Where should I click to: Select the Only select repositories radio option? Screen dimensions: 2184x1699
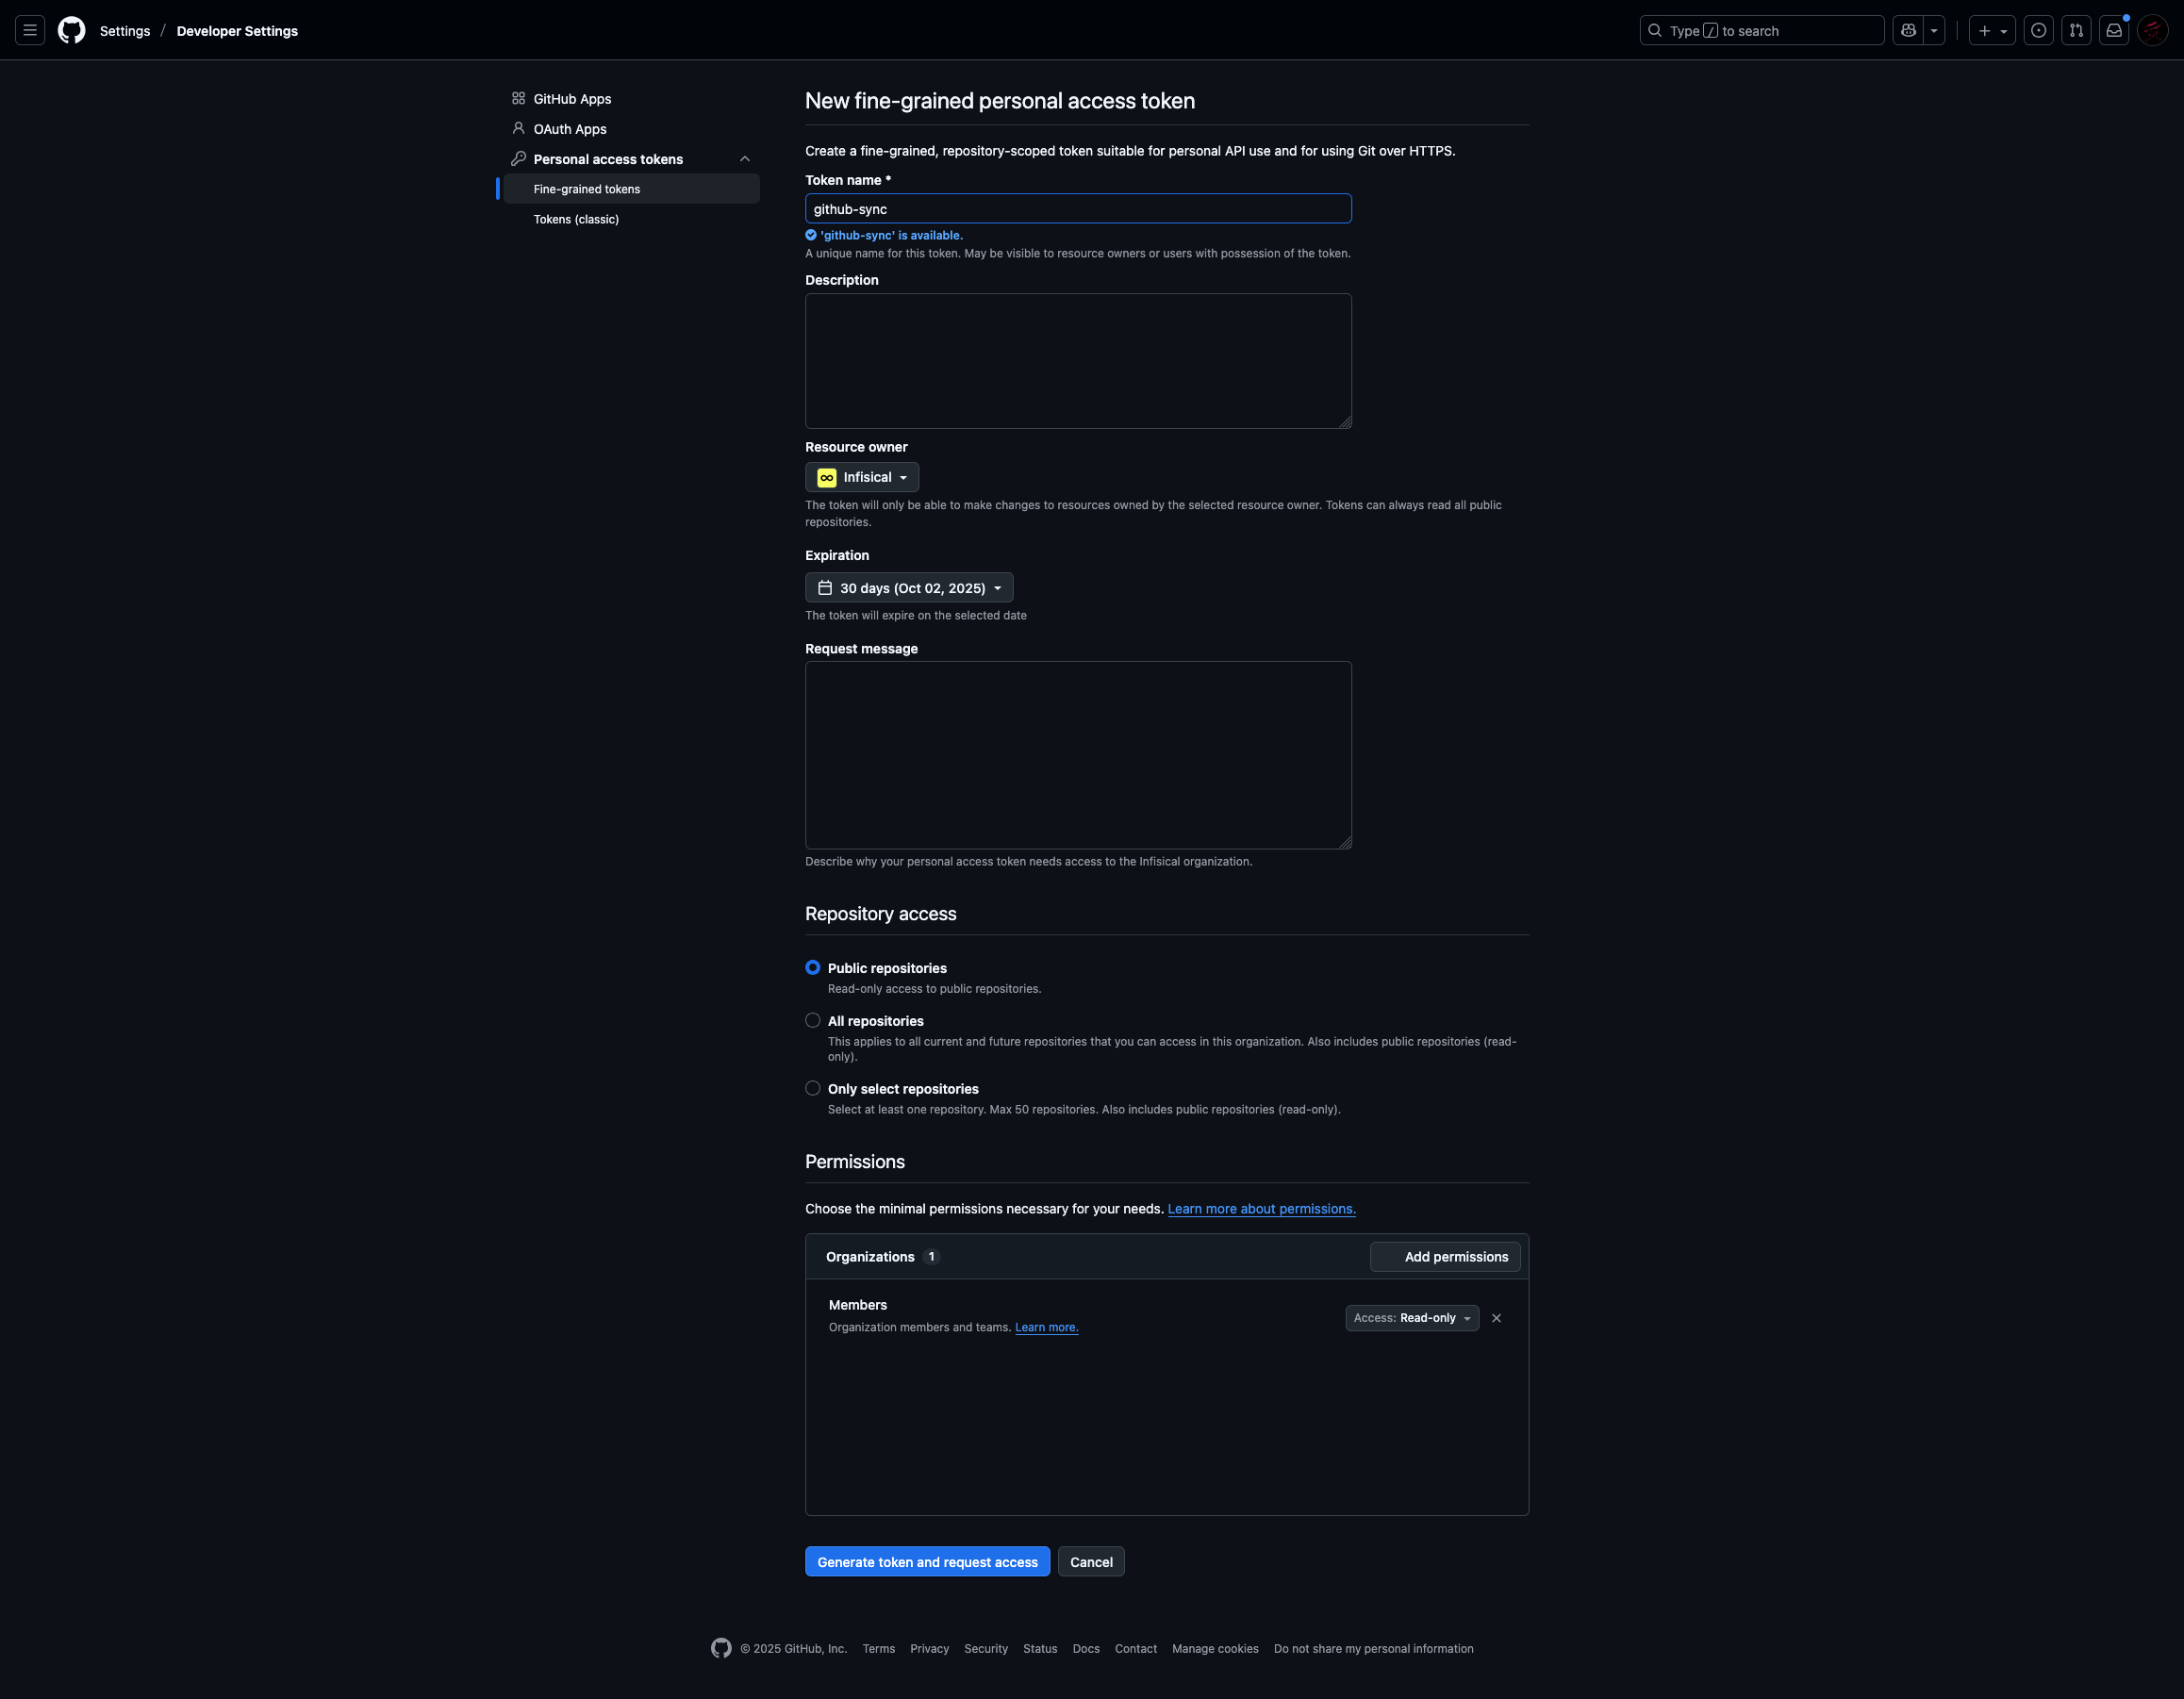(x=813, y=1088)
